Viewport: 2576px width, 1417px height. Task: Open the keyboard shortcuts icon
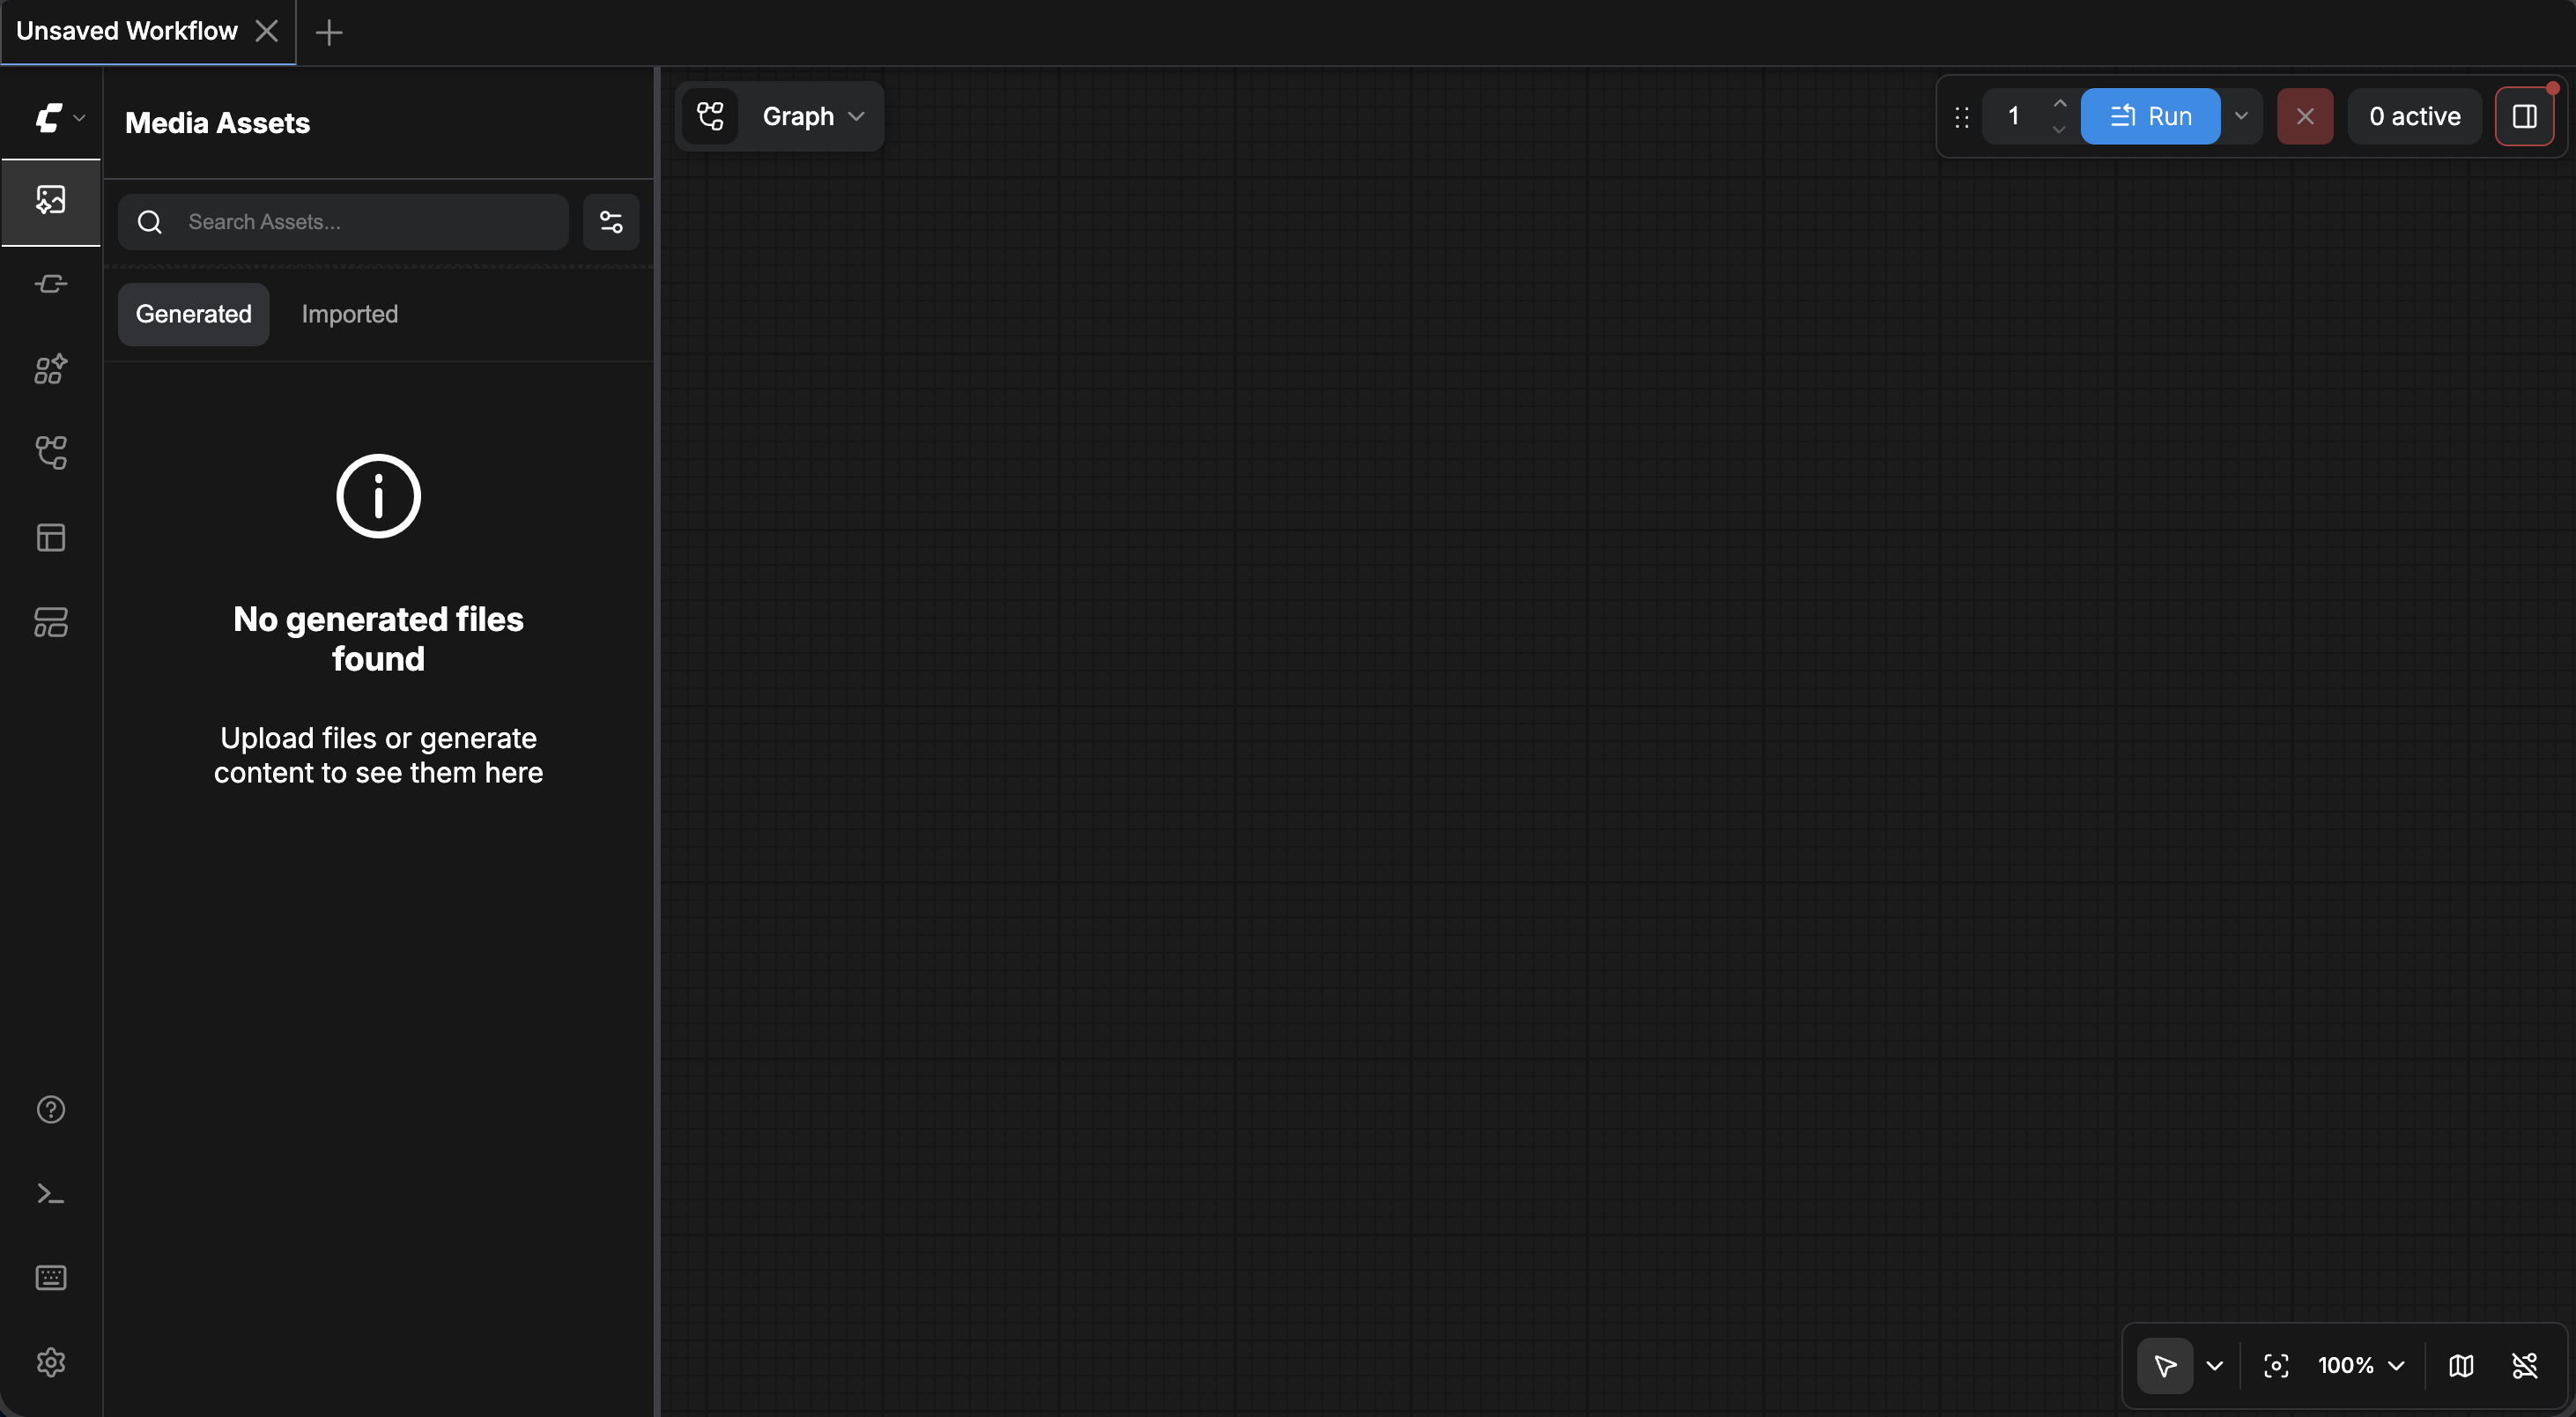tap(51, 1278)
